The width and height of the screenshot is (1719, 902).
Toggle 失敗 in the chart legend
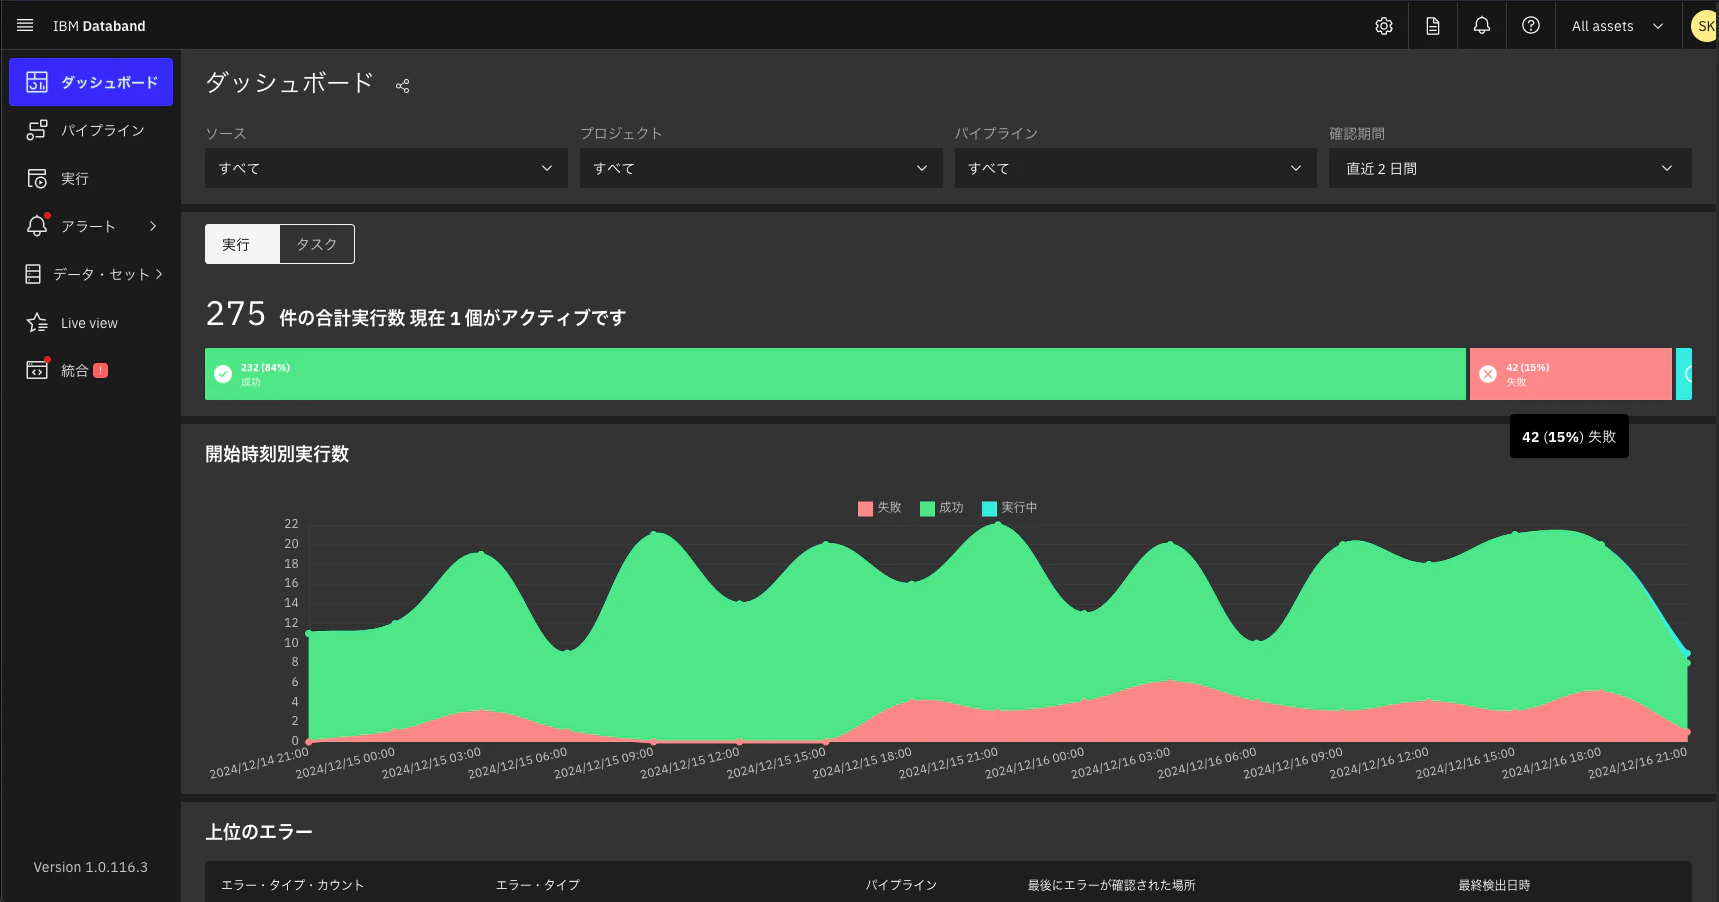pyautogui.click(x=881, y=508)
